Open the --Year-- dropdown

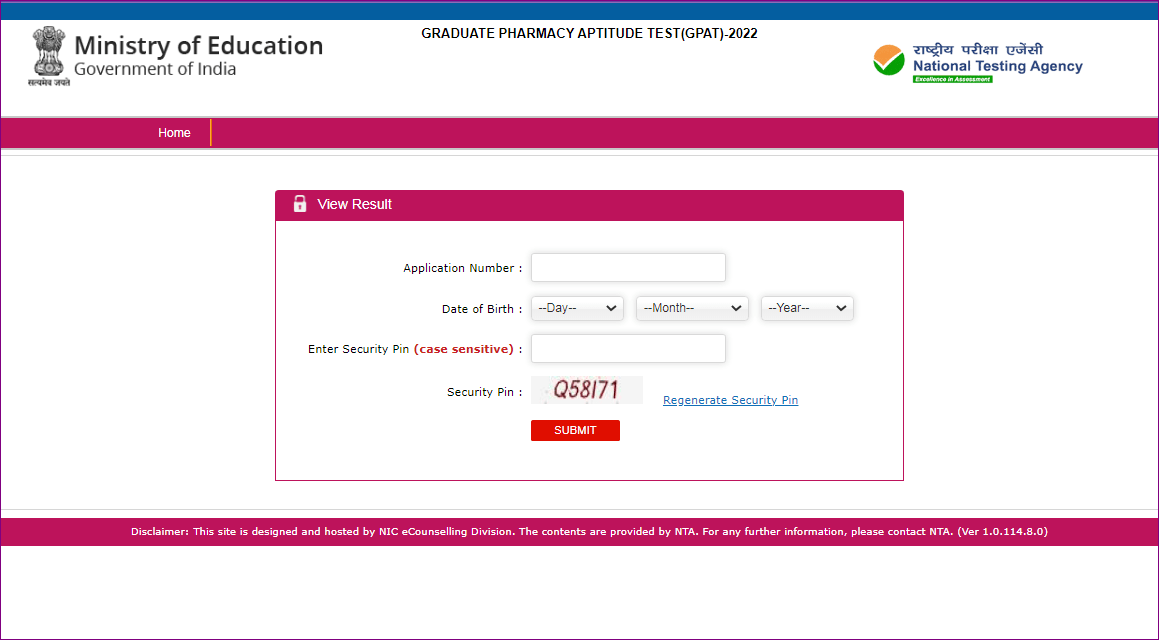tap(807, 308)
